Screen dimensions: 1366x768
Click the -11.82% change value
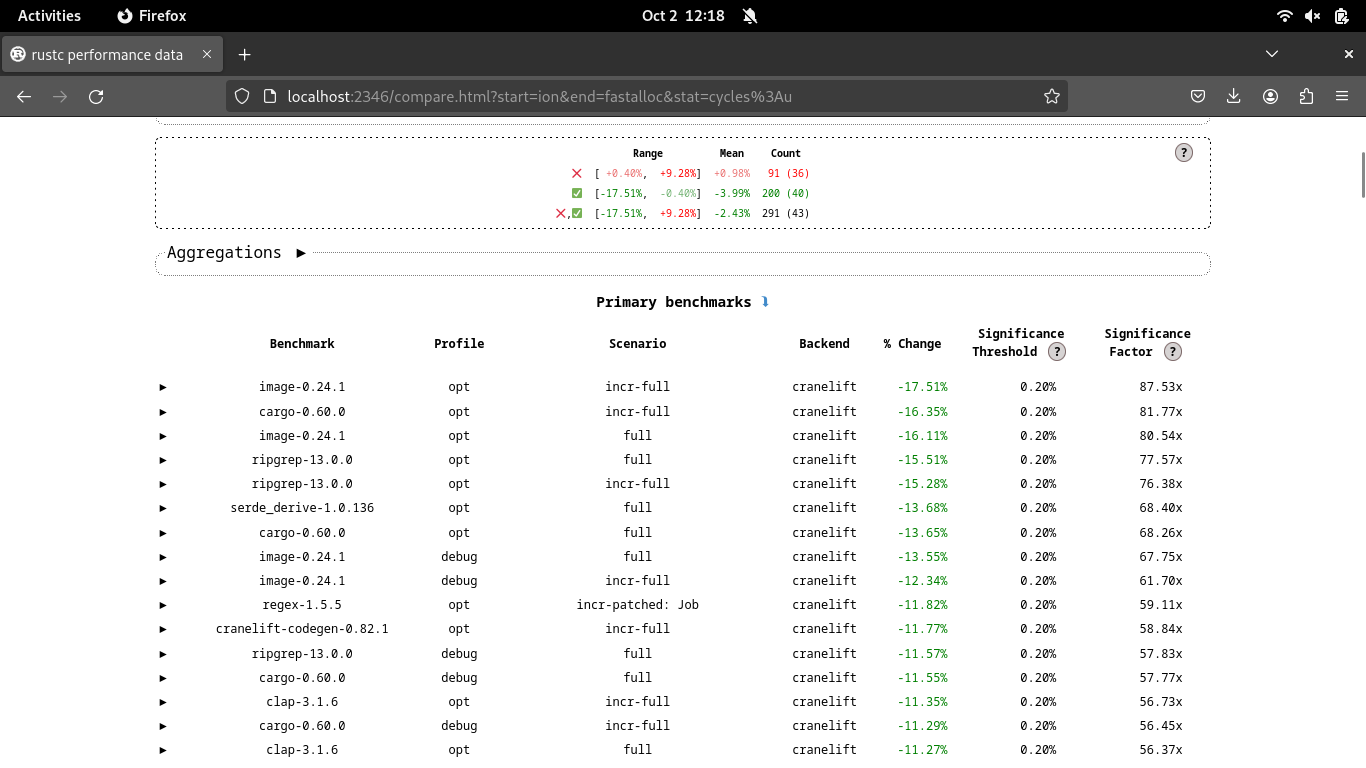[x=922, y=605]
